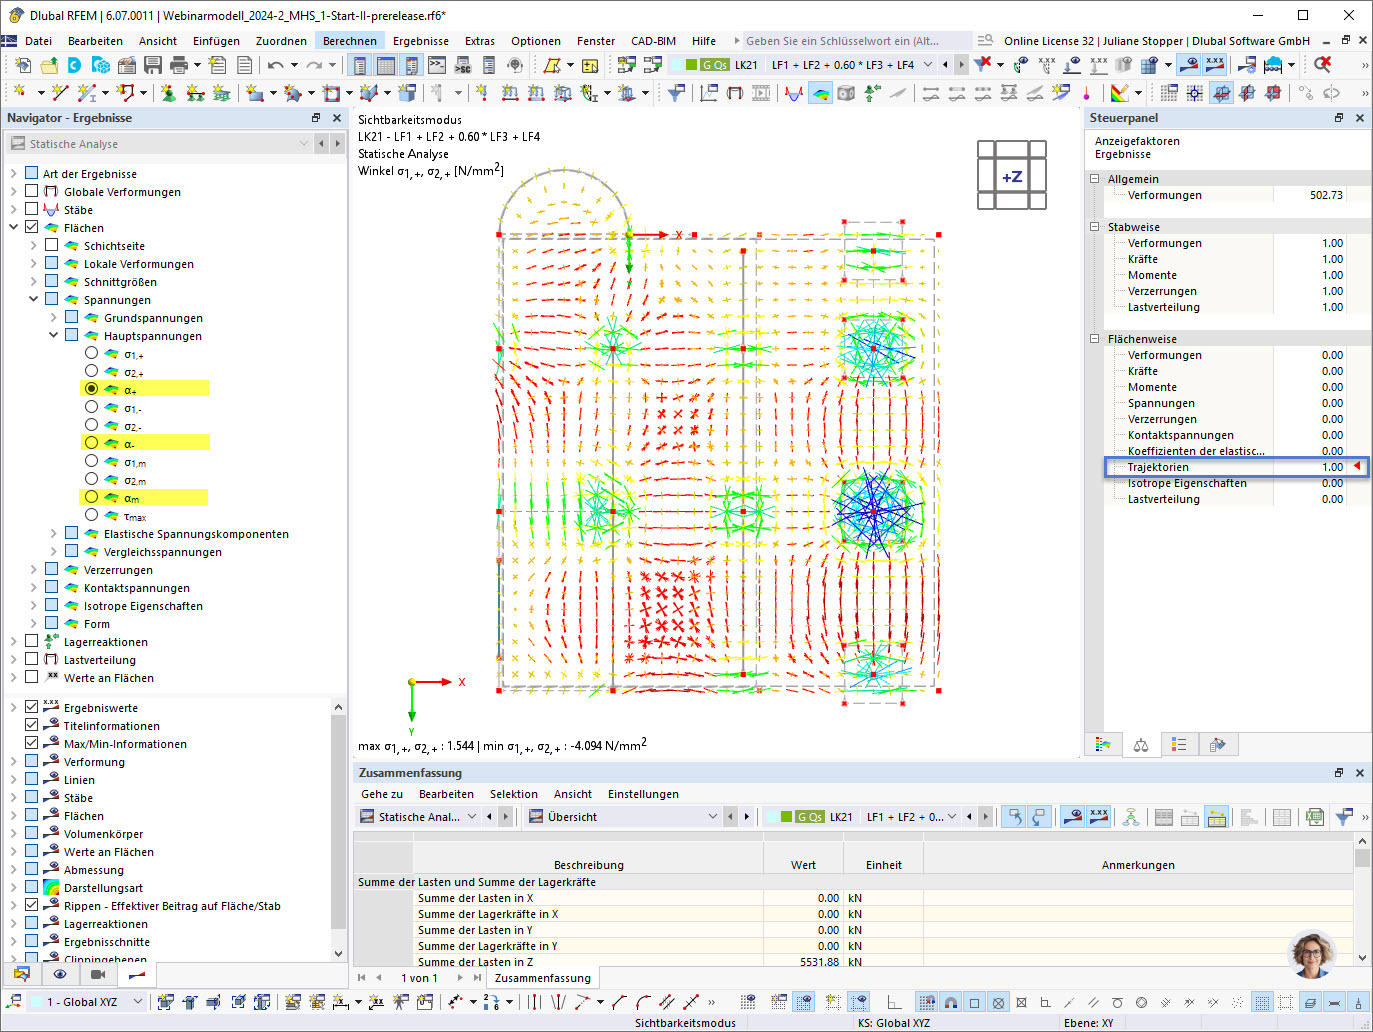Viewport: 1373px width, 1032px height.
Task: Open the Selektion menu in Zusammenfassung panel
Action: coord(514,794)
